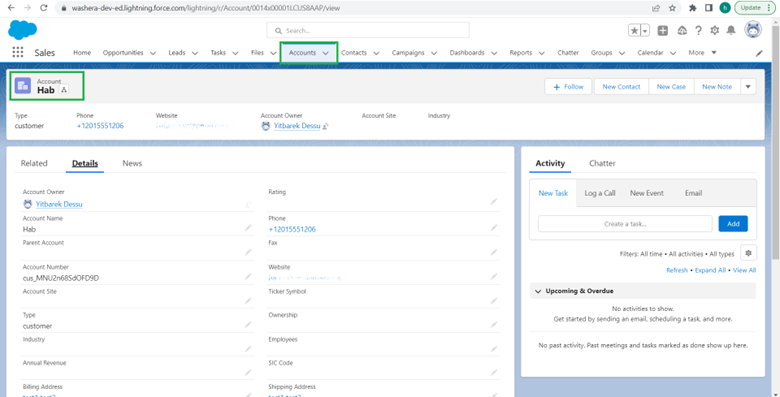The width and height of the screenshot is (780, 397).
Task: Open the Setup gear icon
Action: 715,30
